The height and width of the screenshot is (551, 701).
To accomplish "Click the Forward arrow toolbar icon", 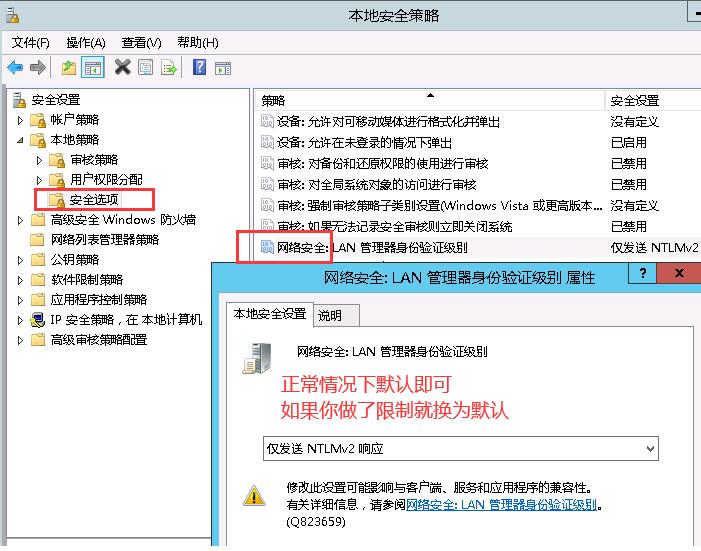I will click(38, 68).
